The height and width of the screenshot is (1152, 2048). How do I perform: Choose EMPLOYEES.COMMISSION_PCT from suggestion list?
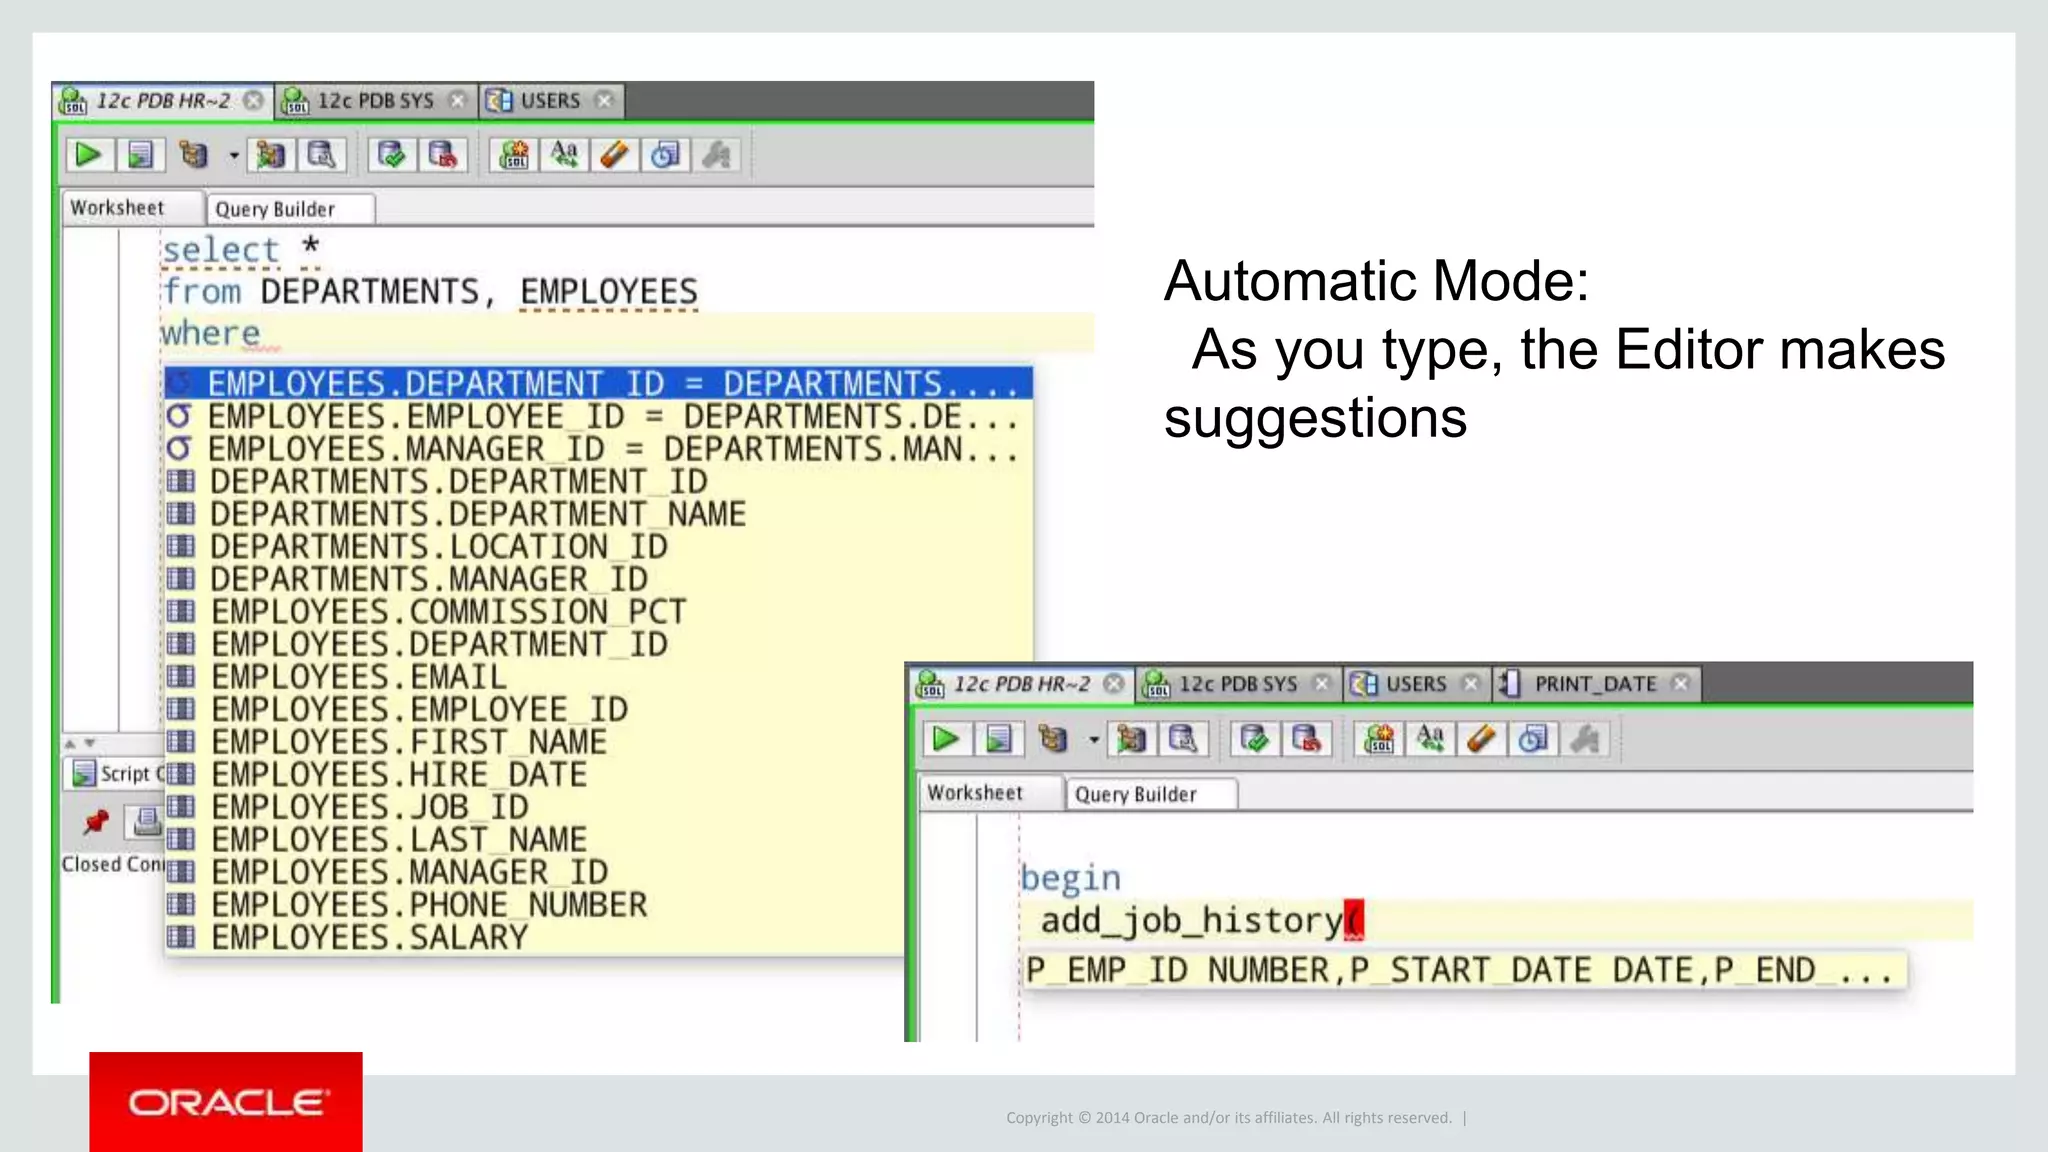coord(598,611)
